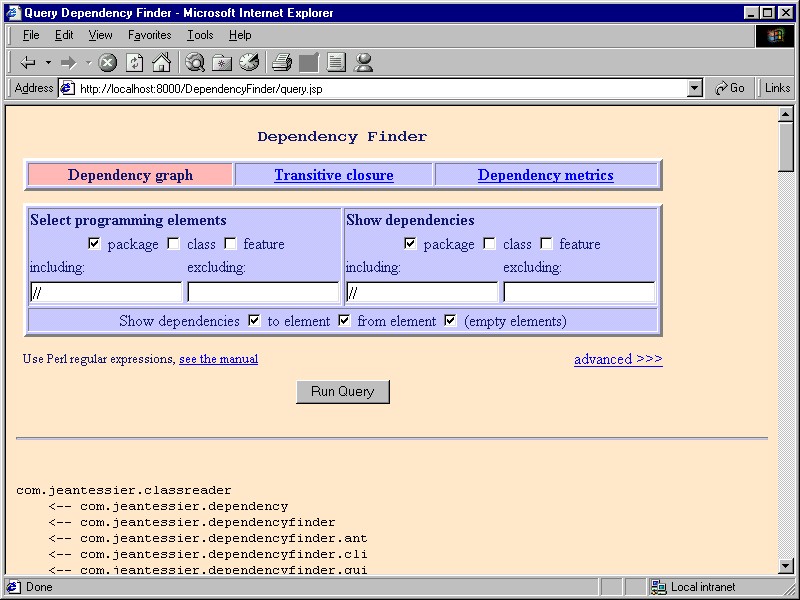Viewport: 800px width, 600px height.
Task: Focus including field under Show dependencies
Action: [421, 292]
